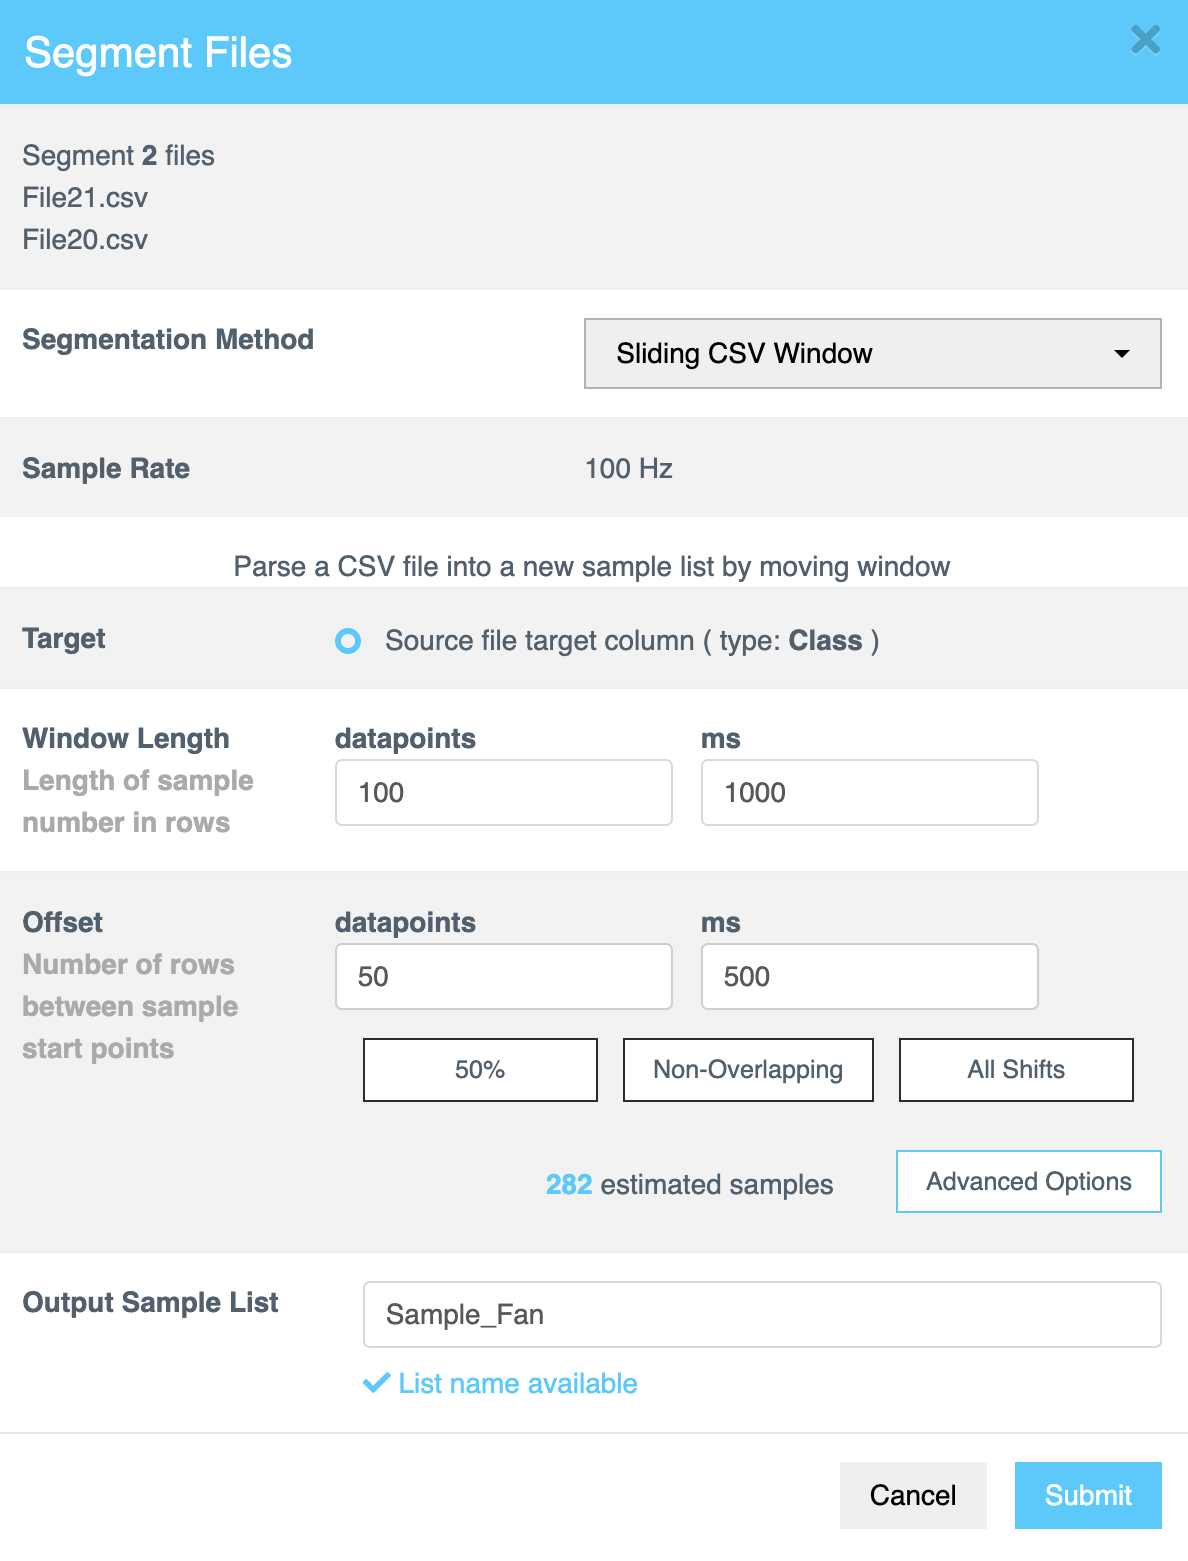Select Non-Overlapping offset mode
Screen dimensions: 1188x1561
pyautogui.click(x=747, y=1069)
